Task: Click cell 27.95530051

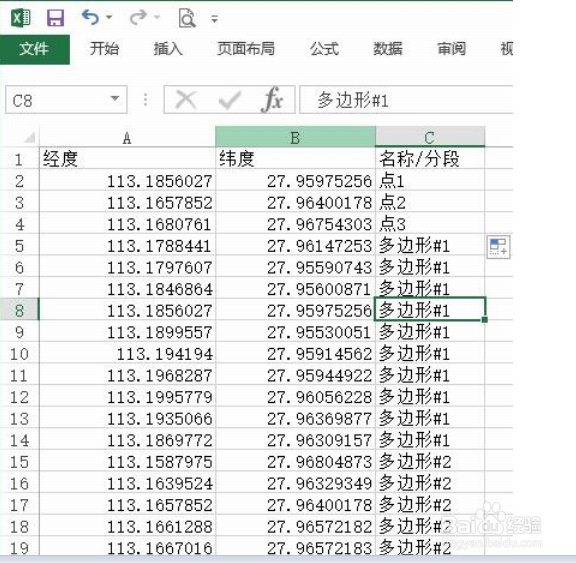Action: click(295, 332)
